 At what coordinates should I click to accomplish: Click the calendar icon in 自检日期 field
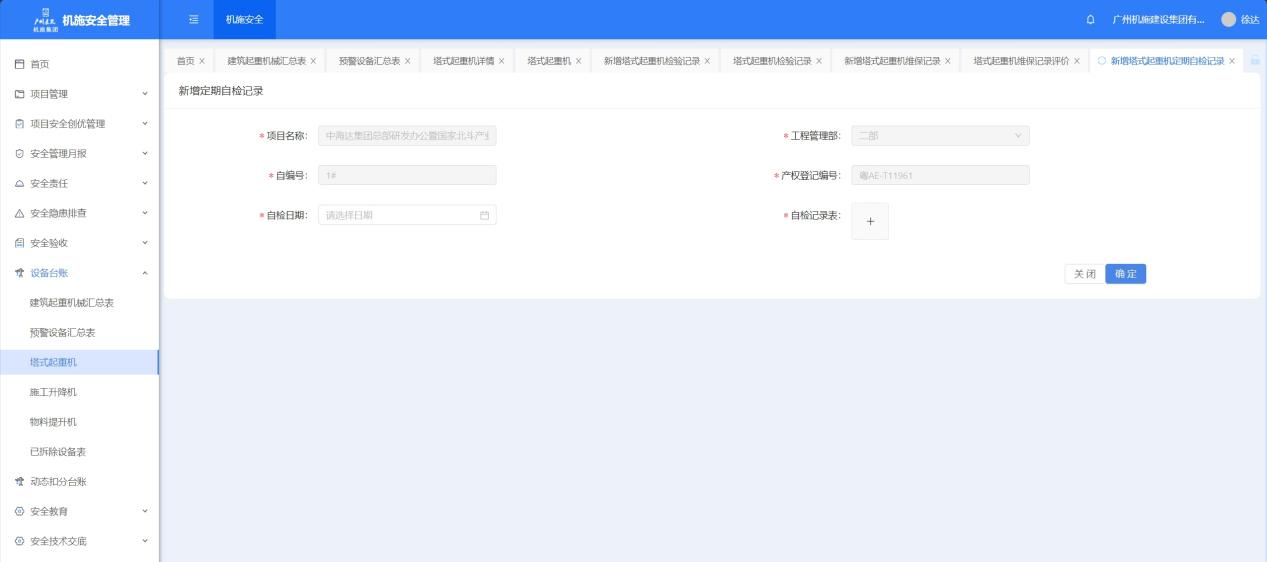(485, 215)
